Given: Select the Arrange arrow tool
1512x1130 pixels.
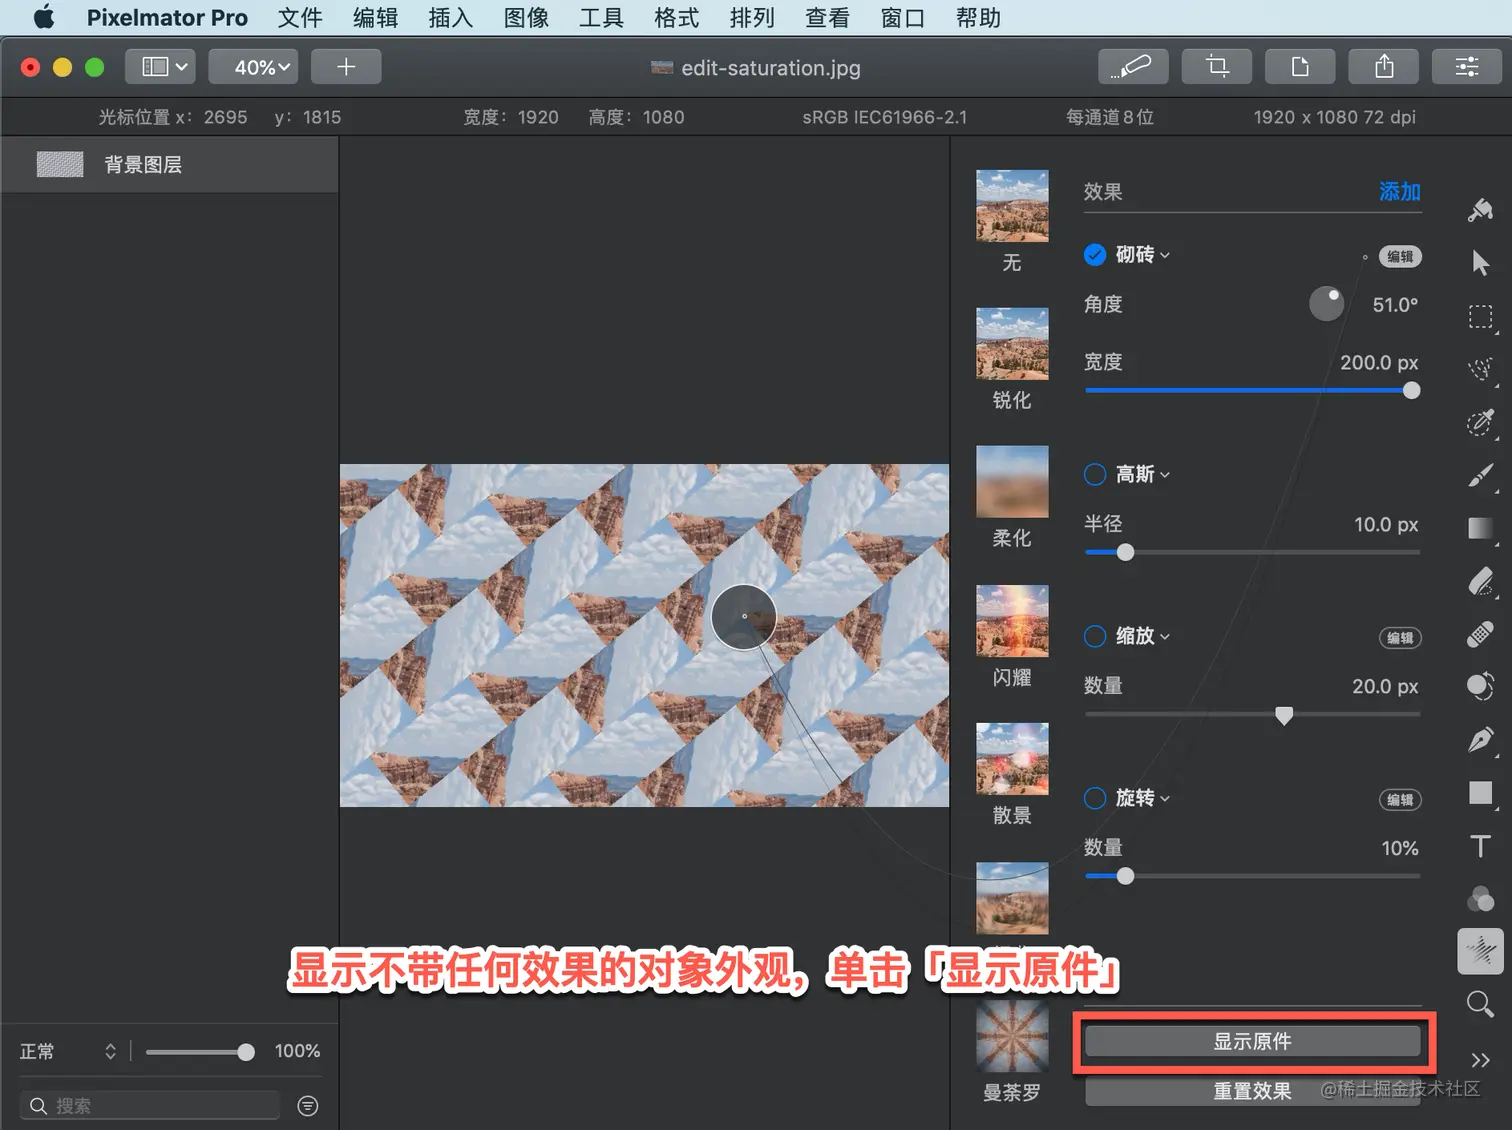Looking at the screenshot, I should click(1481, 263).
